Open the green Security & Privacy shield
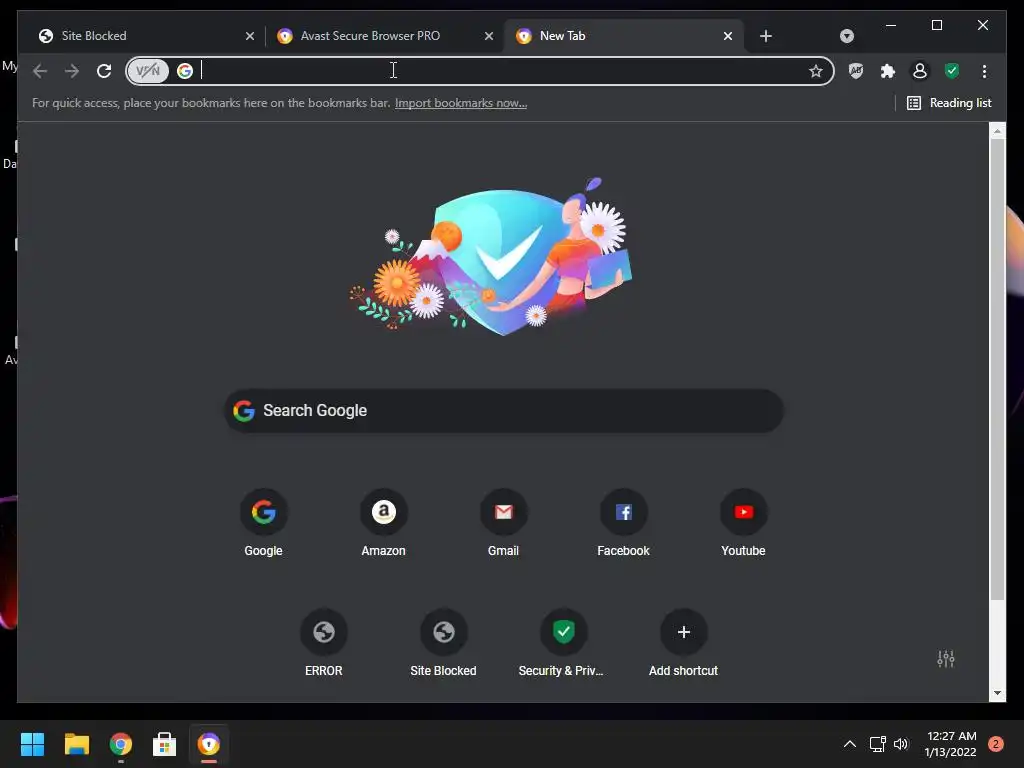The width and height of the screenshot is (1024, 768). tap(952, 71)
